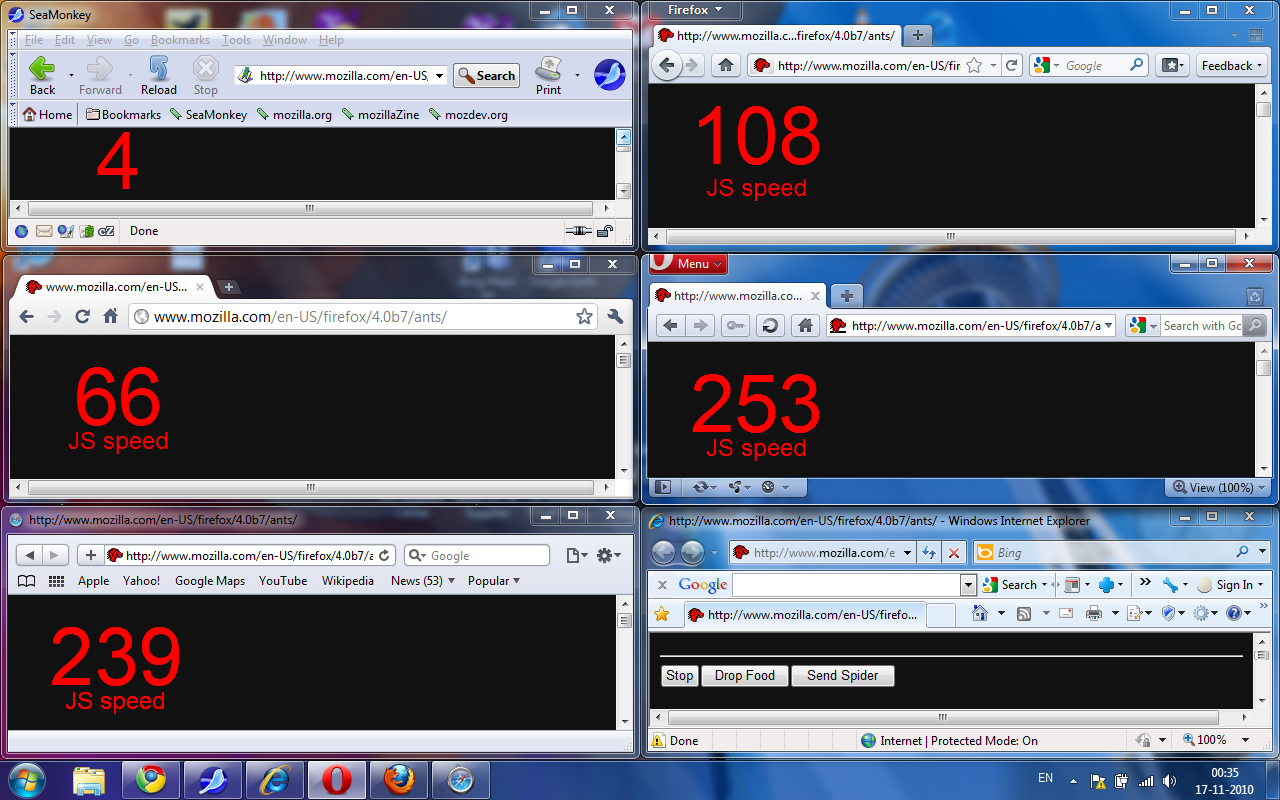Open the Opera Menu button
Image resolution: width=1280 pixels, height=800 pixels.
click(x=689, y=264)
